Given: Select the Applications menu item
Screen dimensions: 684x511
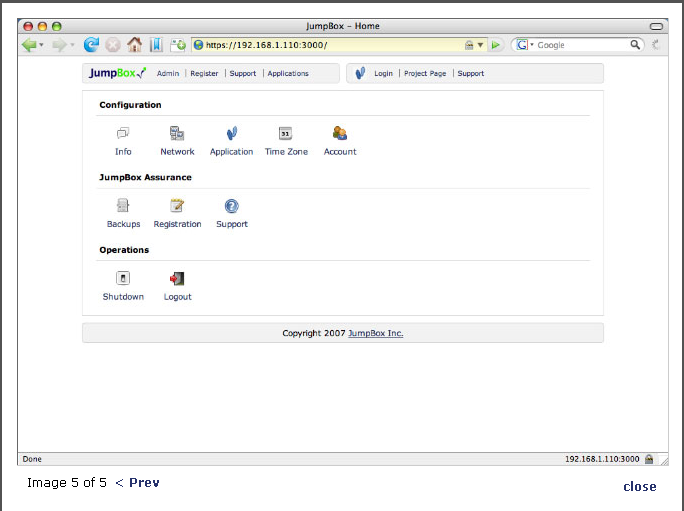Looking at the screenshot, I should [288, 73].
